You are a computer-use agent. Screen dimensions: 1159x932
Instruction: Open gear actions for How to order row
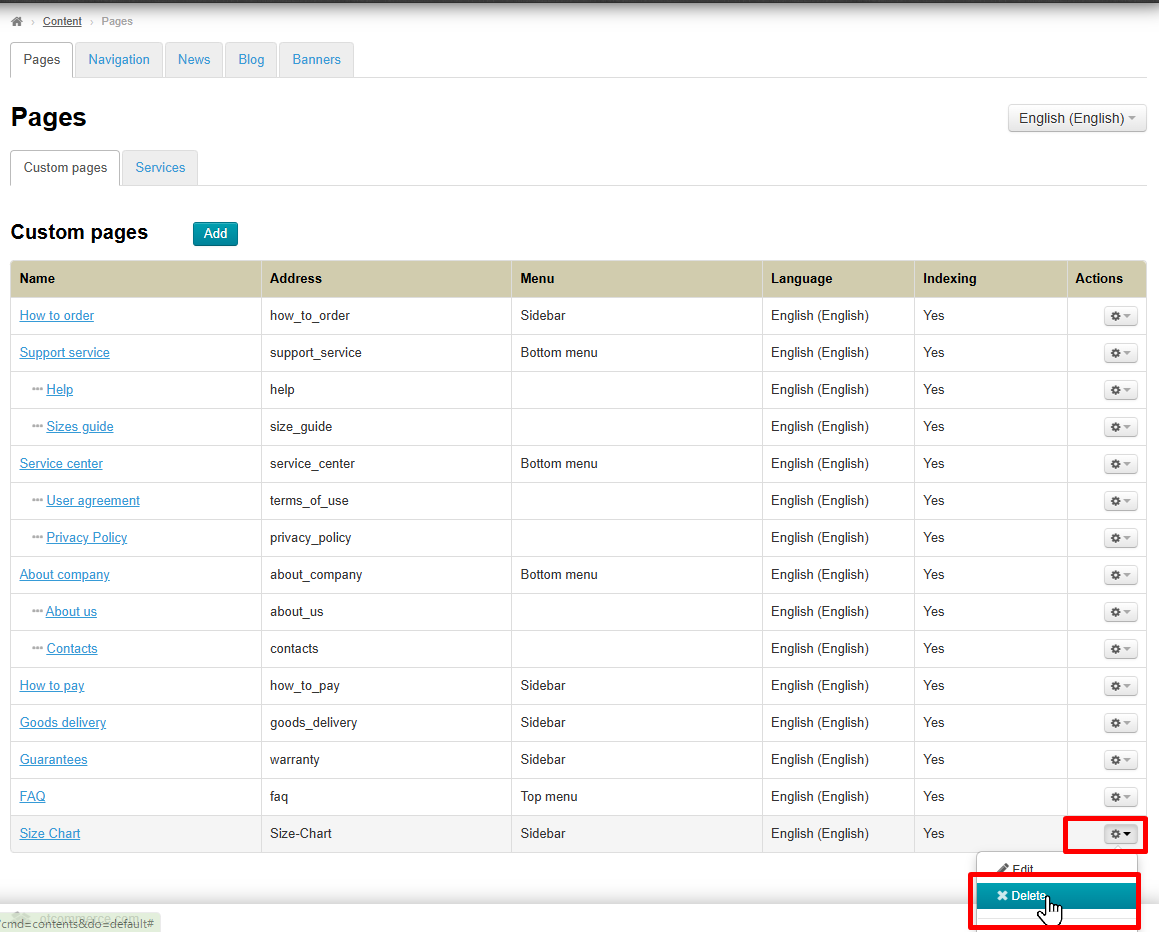(1120, 316)
